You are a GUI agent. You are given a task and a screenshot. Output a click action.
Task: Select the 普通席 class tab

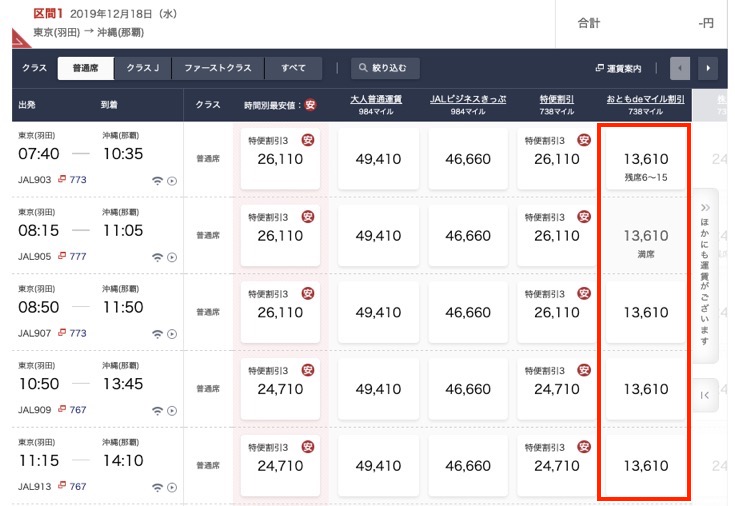[x=85, y=68]
